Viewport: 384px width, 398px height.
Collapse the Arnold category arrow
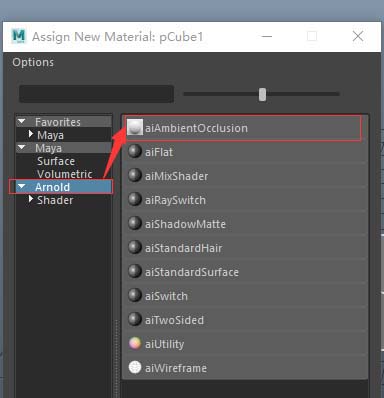(22, 186)
